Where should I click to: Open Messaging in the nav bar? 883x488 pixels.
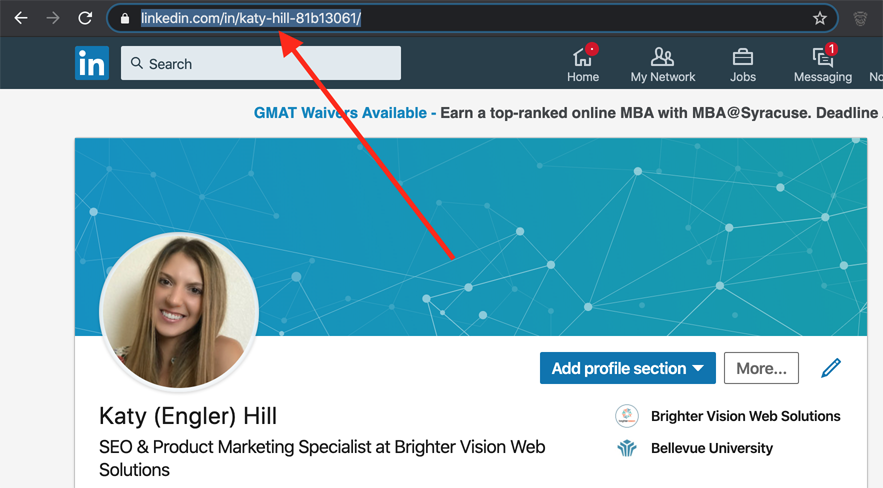(822, 65)
